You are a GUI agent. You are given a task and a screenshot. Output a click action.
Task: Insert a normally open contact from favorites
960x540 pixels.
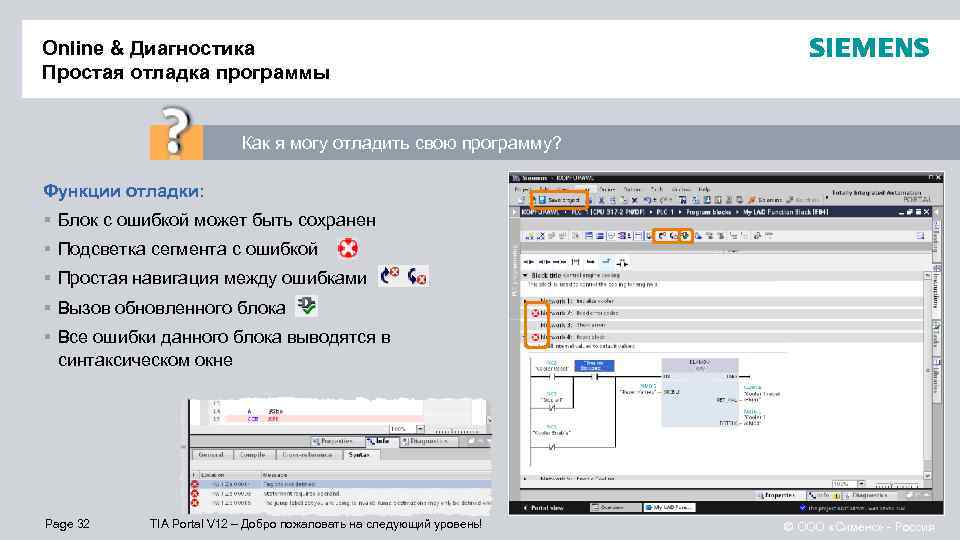pyautogui.click(x=529, y=261)
